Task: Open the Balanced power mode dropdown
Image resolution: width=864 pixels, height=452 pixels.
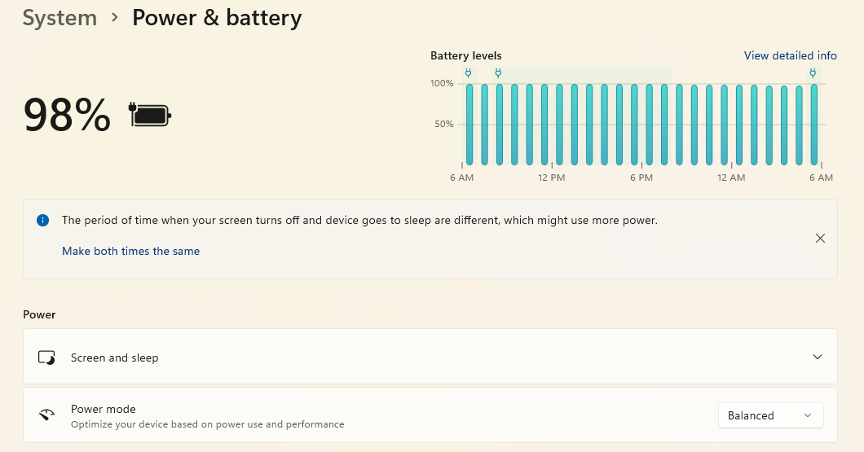Action: tap(770, 416)
